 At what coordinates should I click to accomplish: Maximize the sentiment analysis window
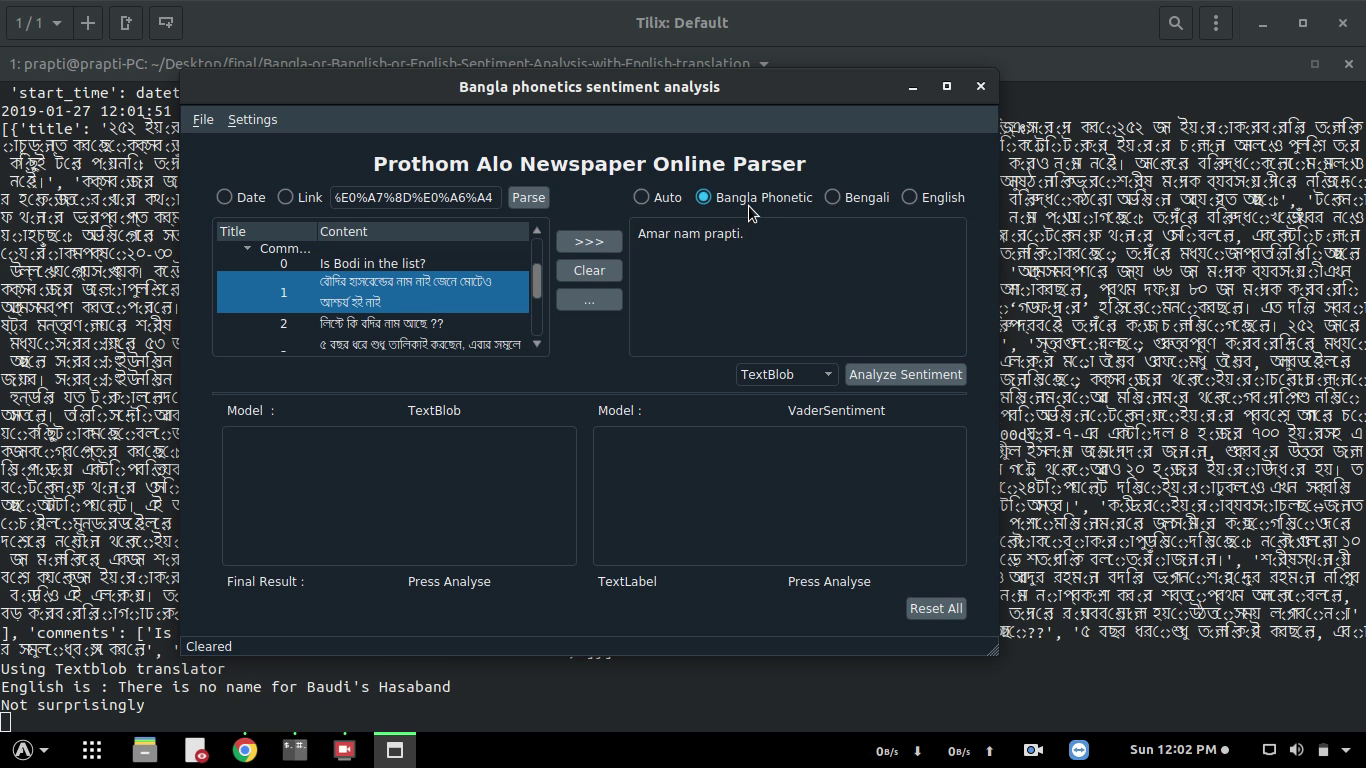pyautogui.click(x=947, y=87)
